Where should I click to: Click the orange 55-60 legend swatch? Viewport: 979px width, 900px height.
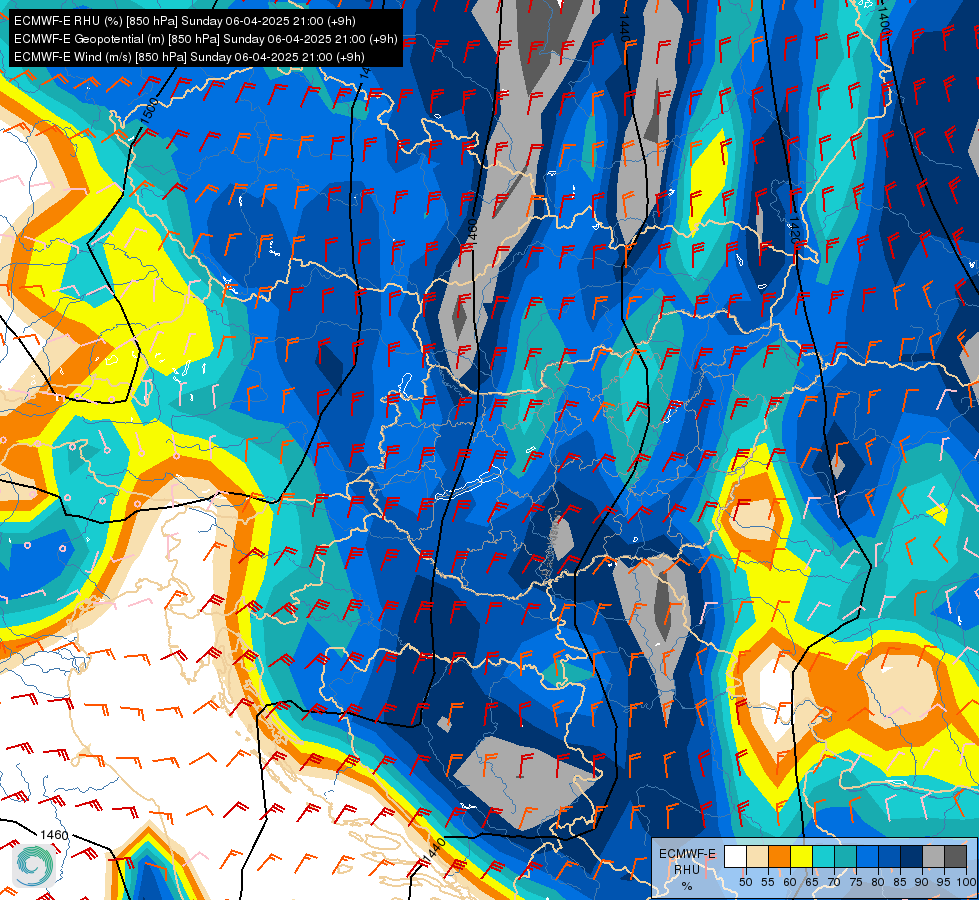[x=779, y=856]
